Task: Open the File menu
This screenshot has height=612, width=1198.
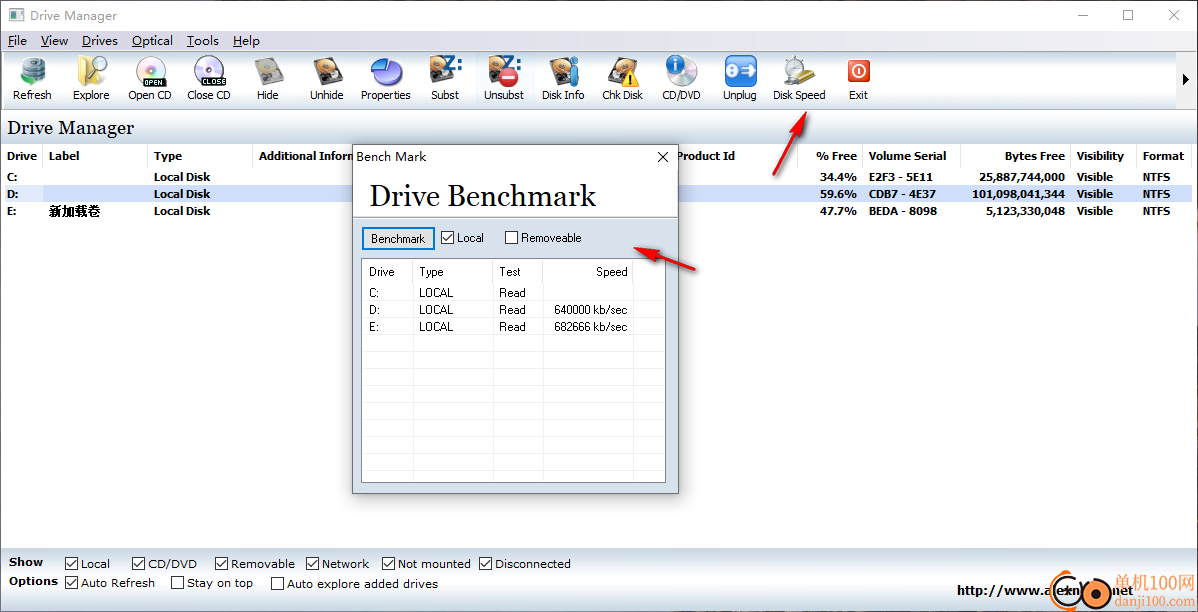Action: pos(17,40)
